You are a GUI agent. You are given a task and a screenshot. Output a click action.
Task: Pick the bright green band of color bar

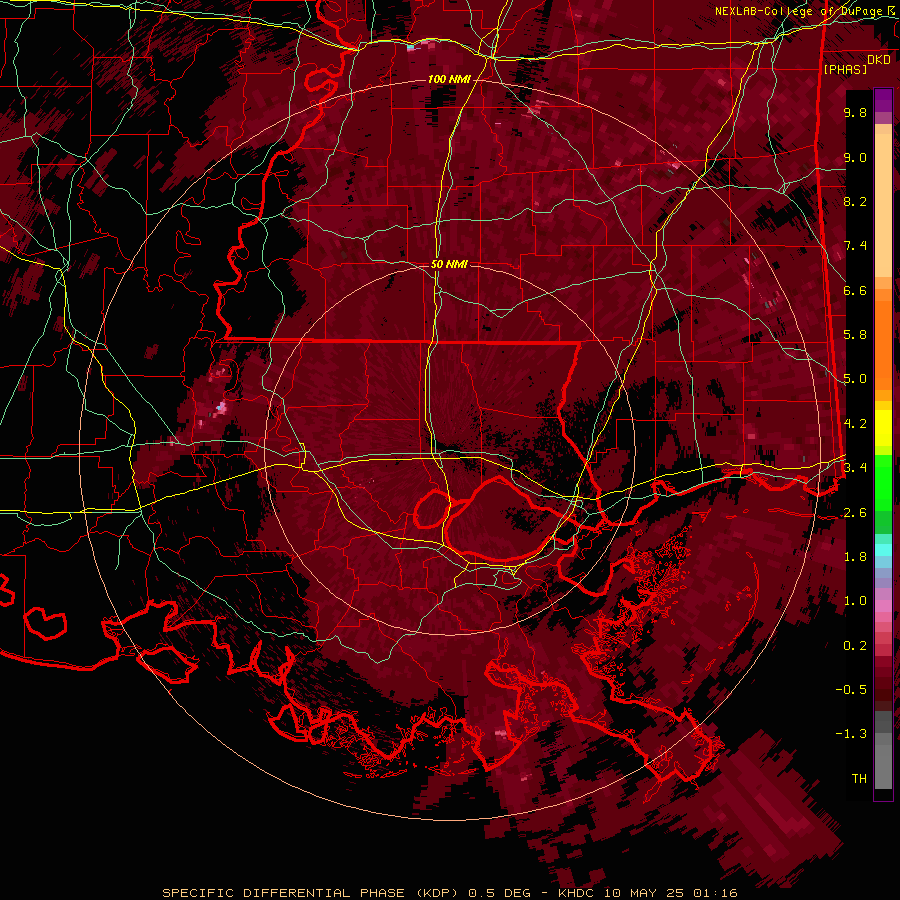pos(883,483)
